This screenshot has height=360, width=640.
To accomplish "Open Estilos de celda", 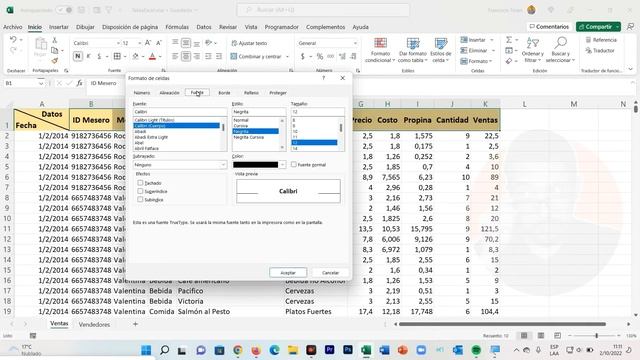I will (440, 50).
